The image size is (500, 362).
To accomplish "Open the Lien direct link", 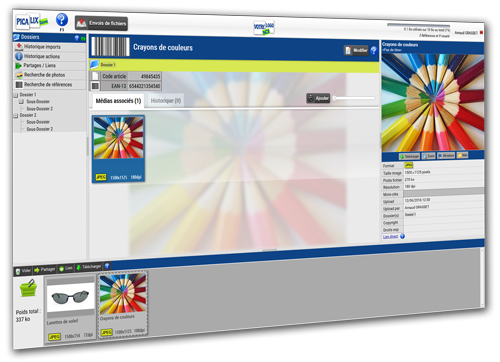I will click(390, 236).
